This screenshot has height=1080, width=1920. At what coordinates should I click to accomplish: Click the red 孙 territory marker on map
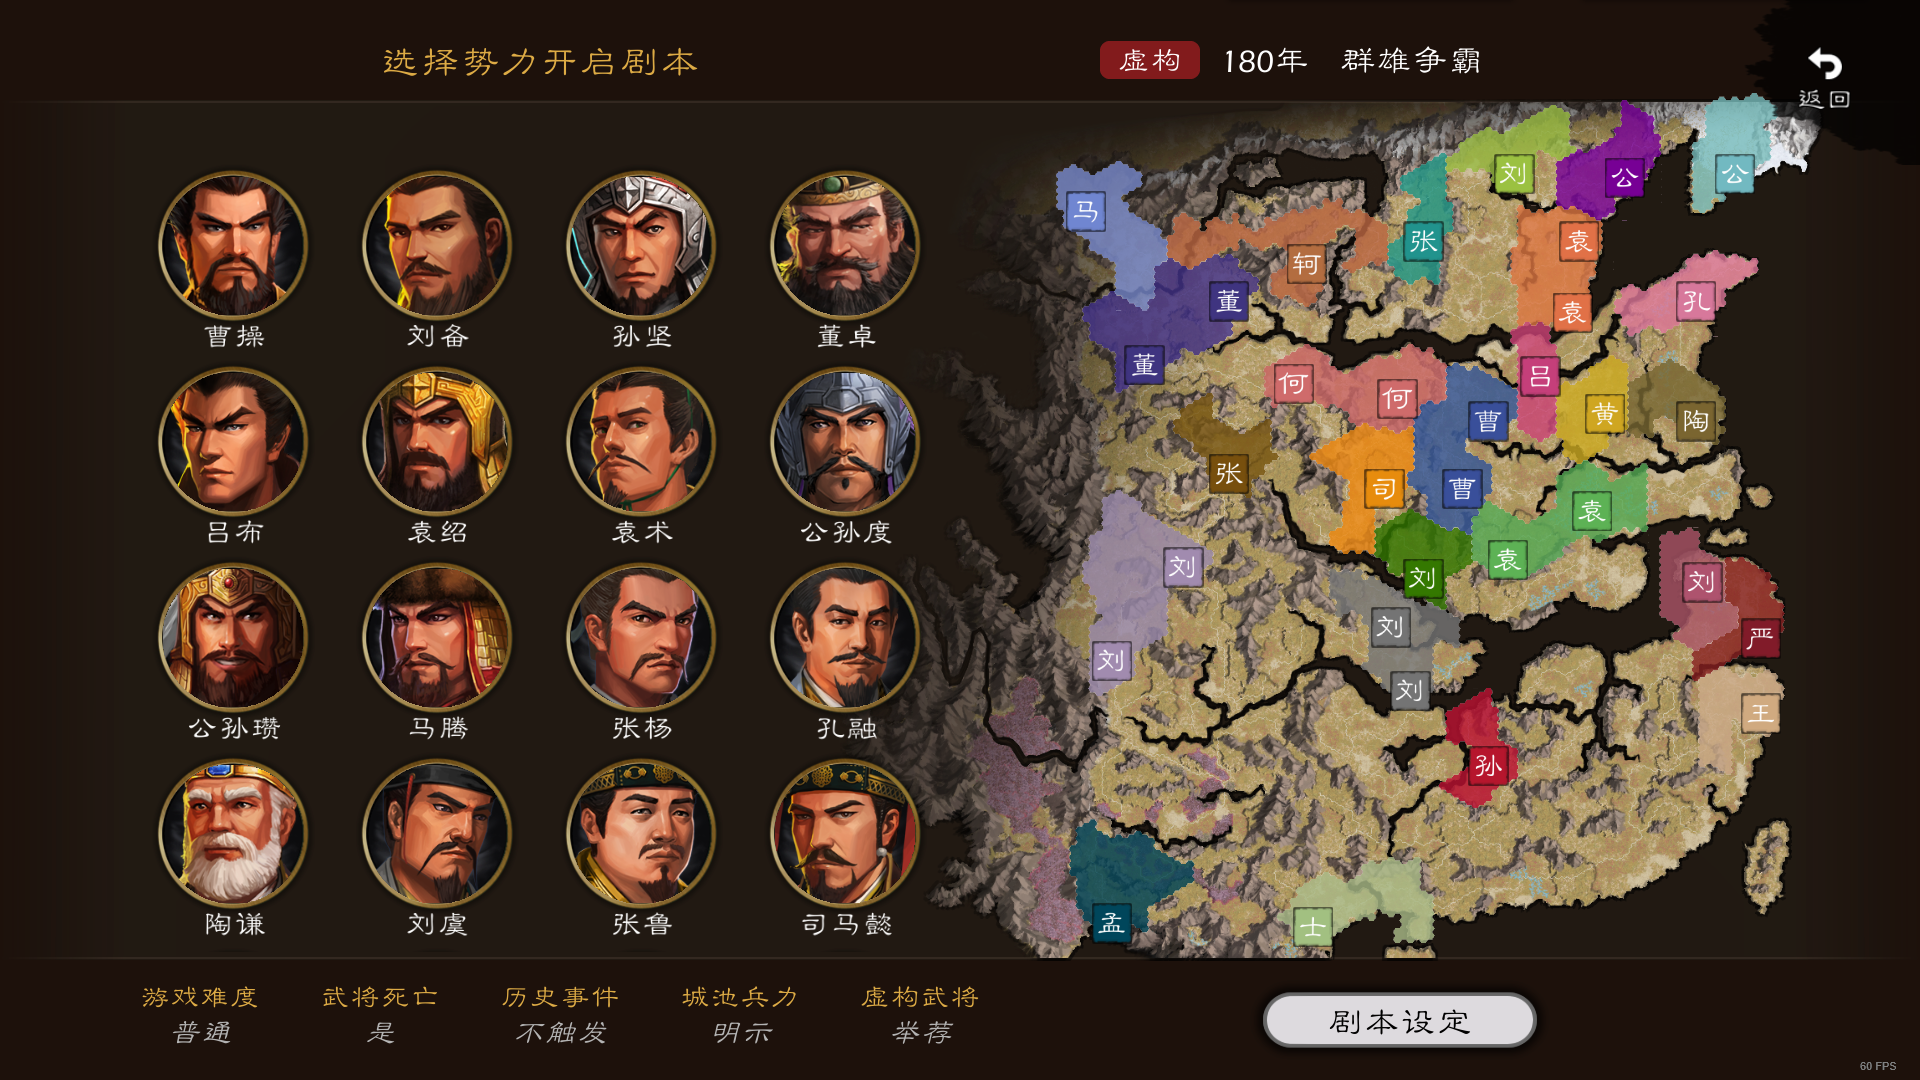pos(1488,766)
